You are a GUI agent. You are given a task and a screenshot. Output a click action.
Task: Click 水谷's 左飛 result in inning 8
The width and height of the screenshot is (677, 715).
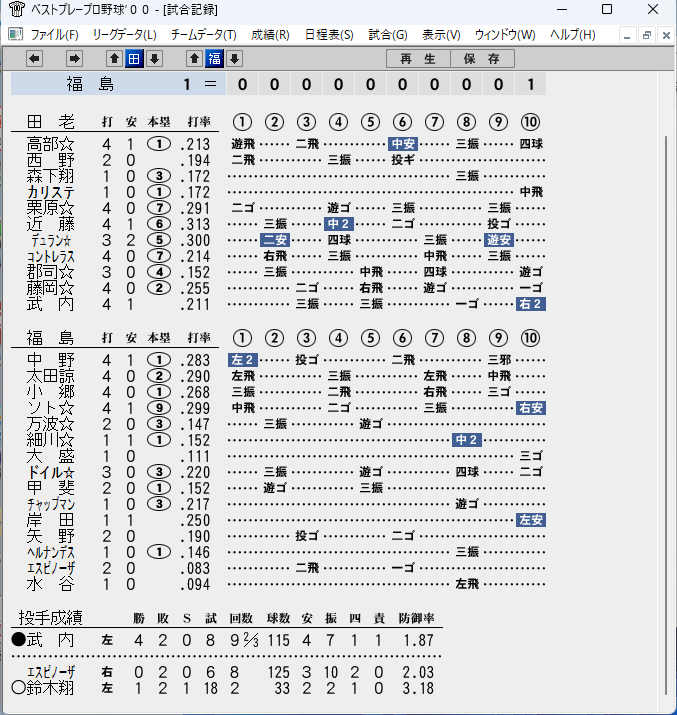467,584
